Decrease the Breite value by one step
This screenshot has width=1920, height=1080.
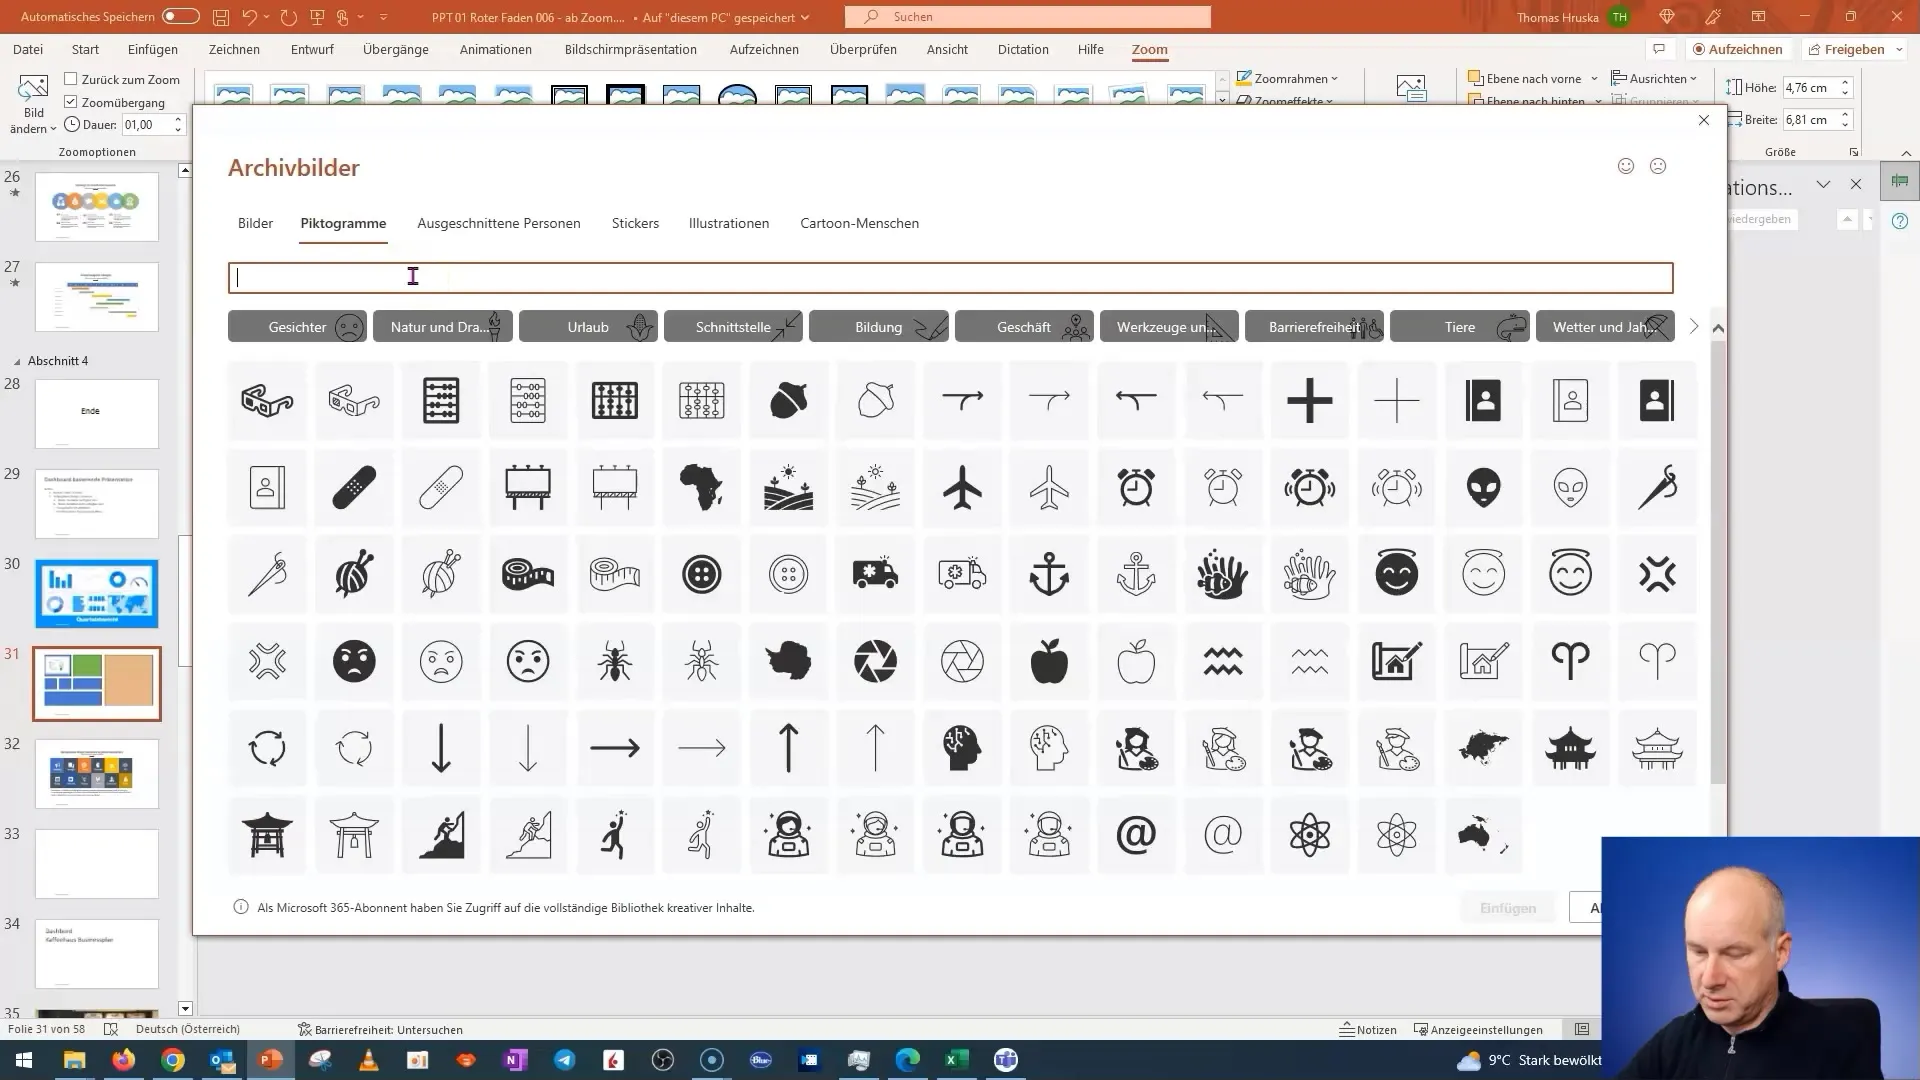click(1845, 124)
